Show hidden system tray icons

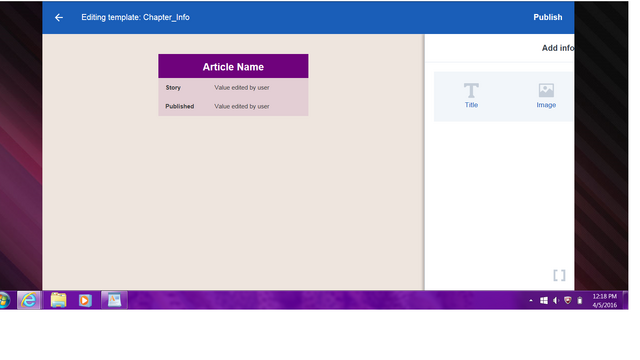coord(531,301)
